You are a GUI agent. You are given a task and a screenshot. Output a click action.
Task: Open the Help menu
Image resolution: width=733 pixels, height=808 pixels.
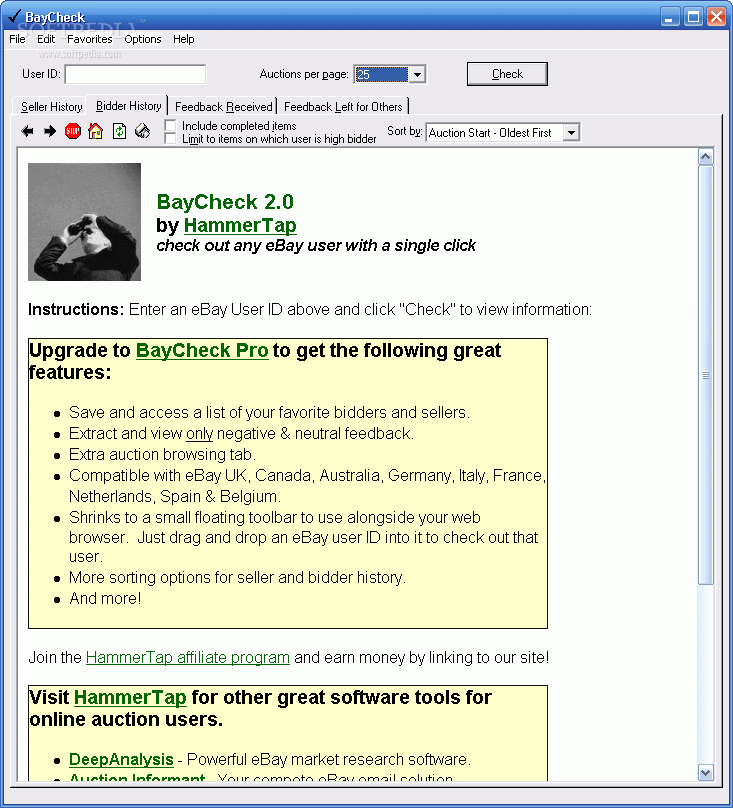(184, 39)
